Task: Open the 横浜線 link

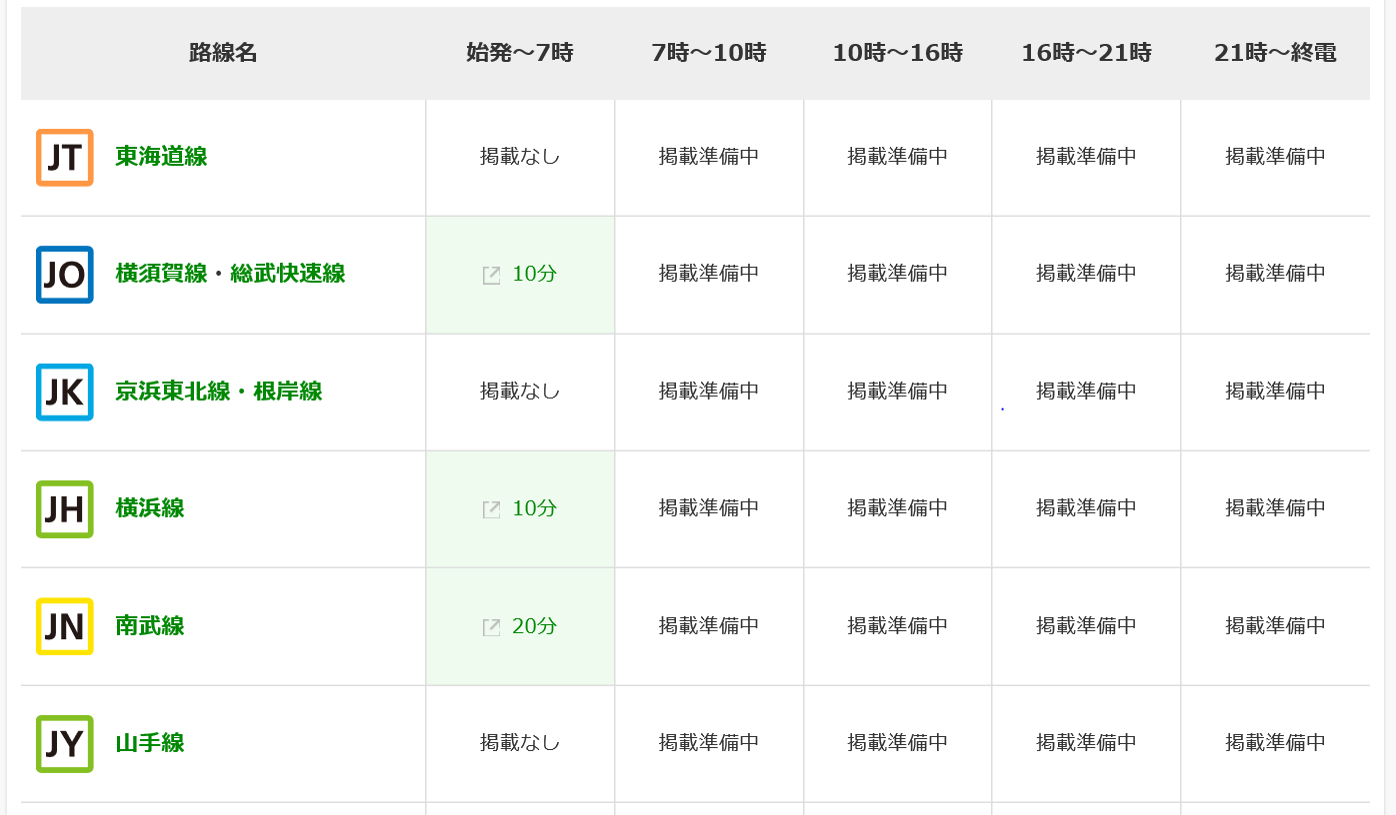Action: [150, 508]
